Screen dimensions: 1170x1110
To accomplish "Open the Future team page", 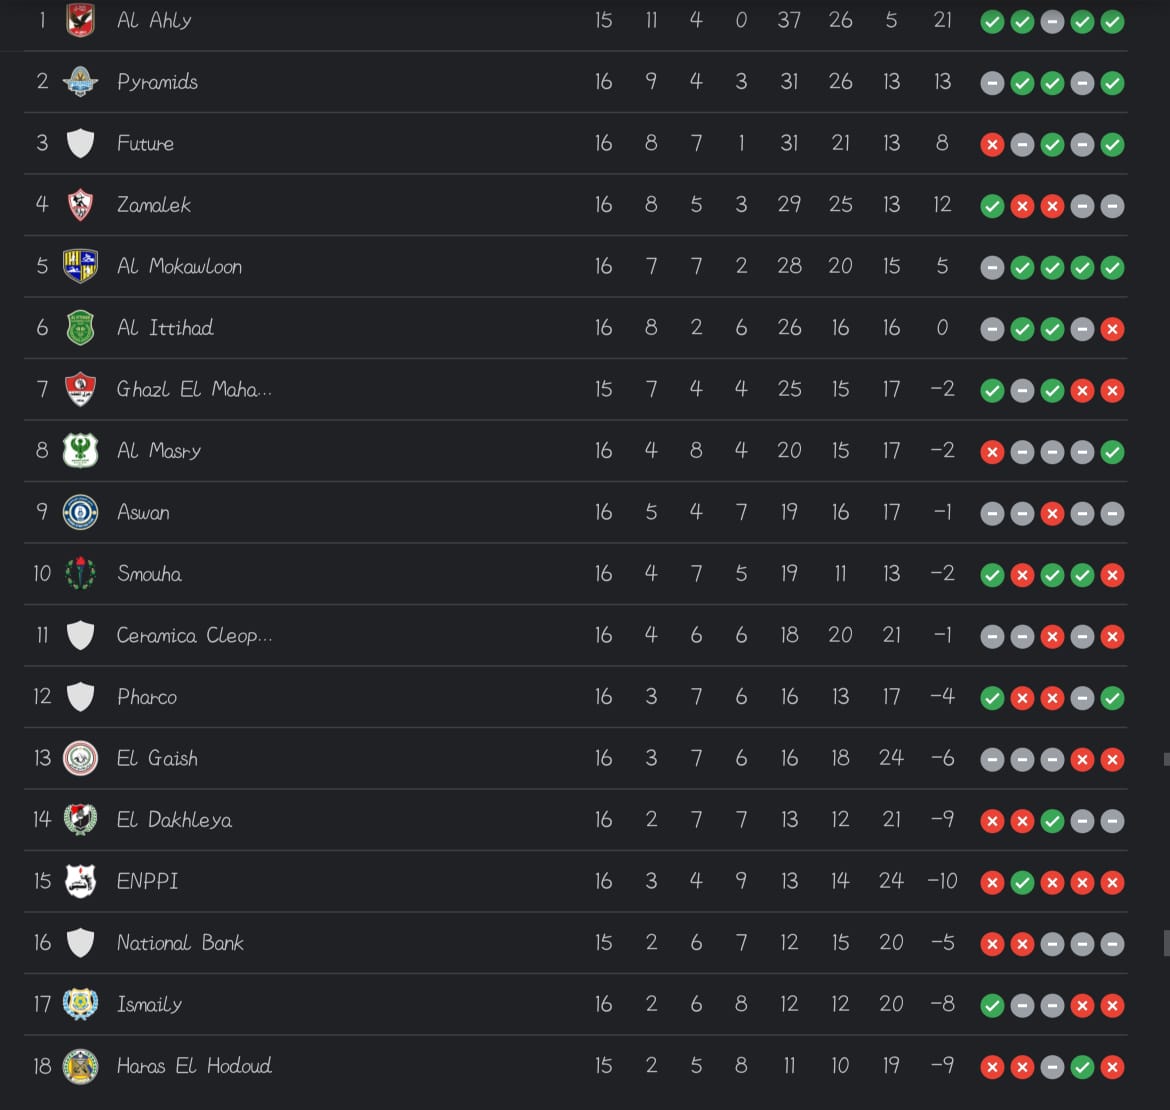I will click(145, 143).
